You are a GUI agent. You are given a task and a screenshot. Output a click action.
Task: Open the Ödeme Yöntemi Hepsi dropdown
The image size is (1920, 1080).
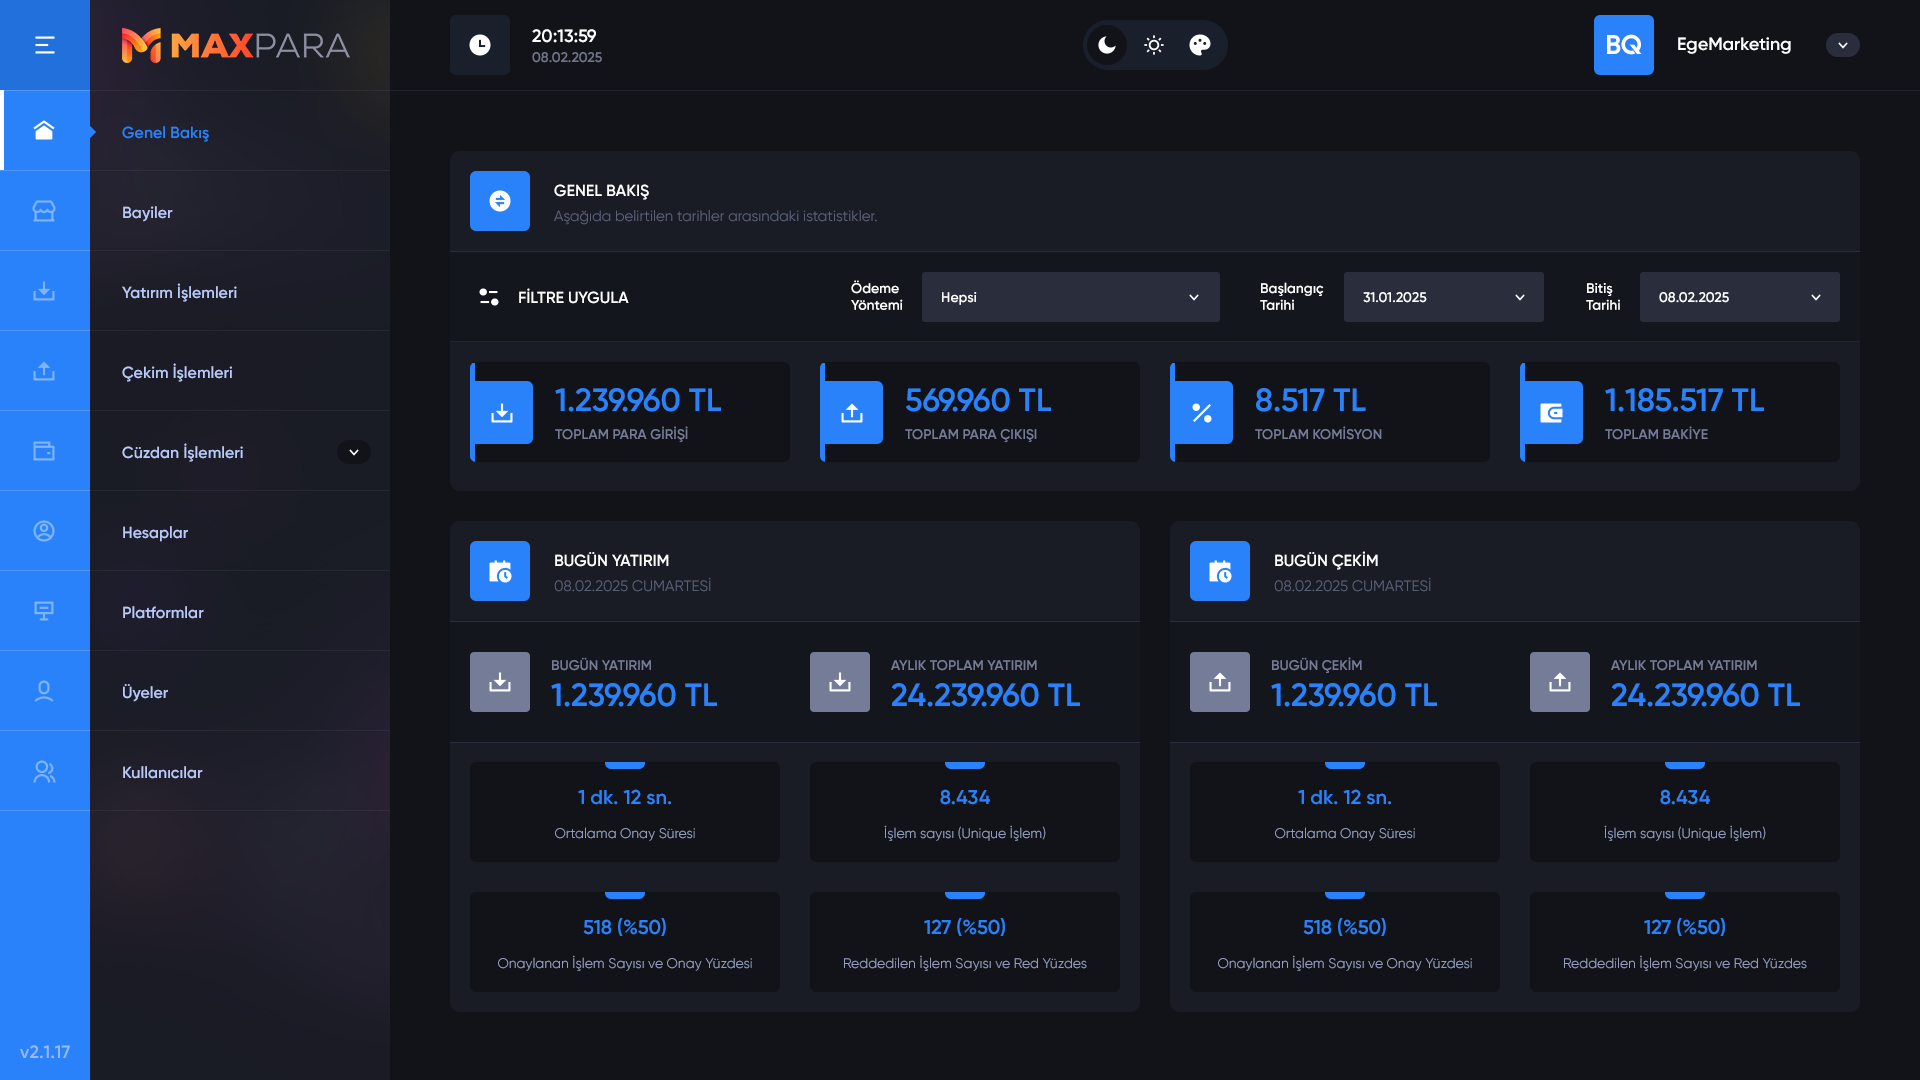1070,297
